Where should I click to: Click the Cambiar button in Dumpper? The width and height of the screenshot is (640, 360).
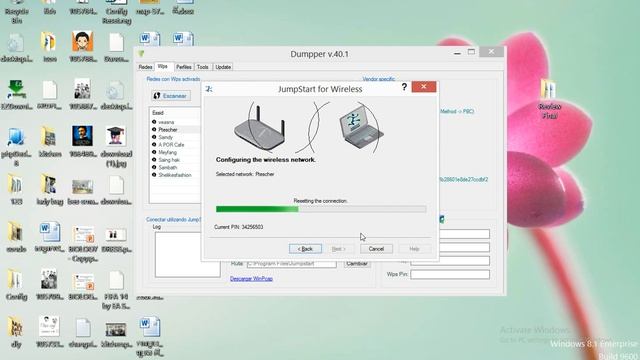coord(357,264)
